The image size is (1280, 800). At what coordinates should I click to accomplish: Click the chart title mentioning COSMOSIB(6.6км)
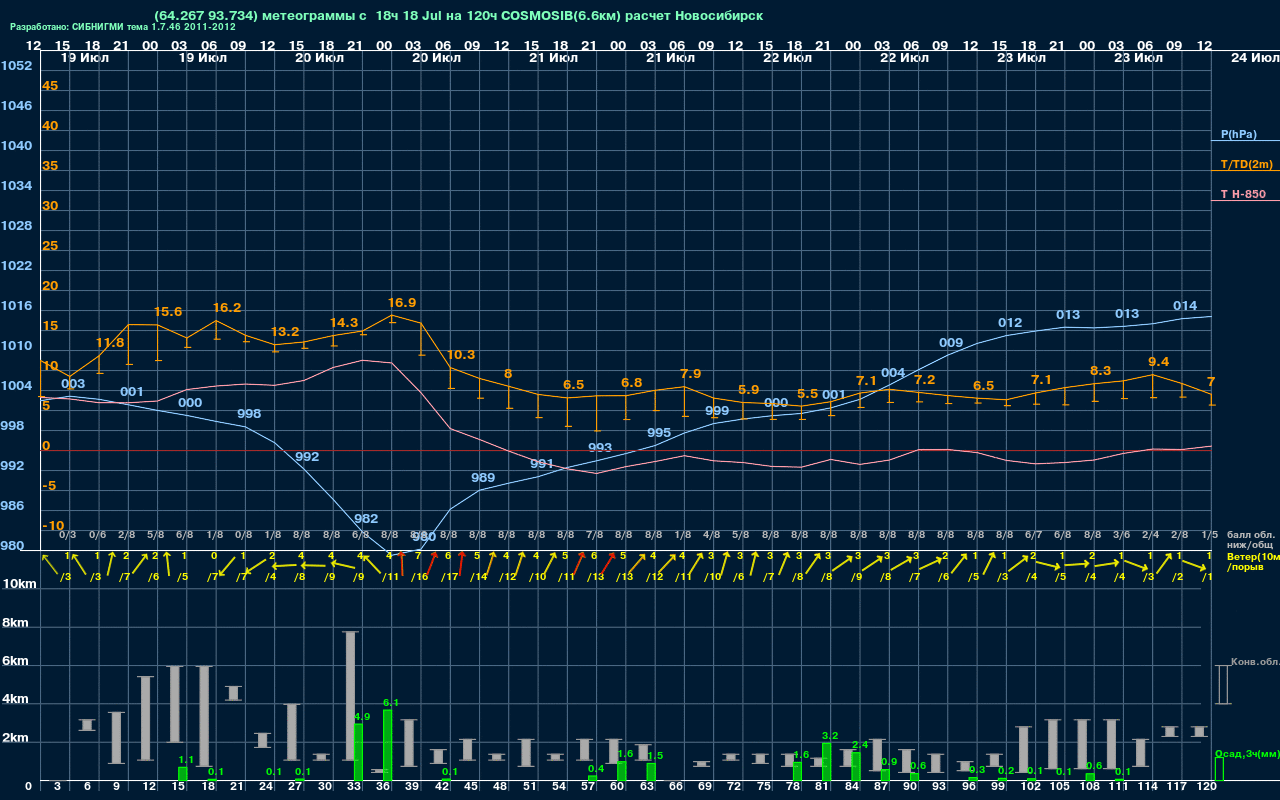(x=458, y=16)
